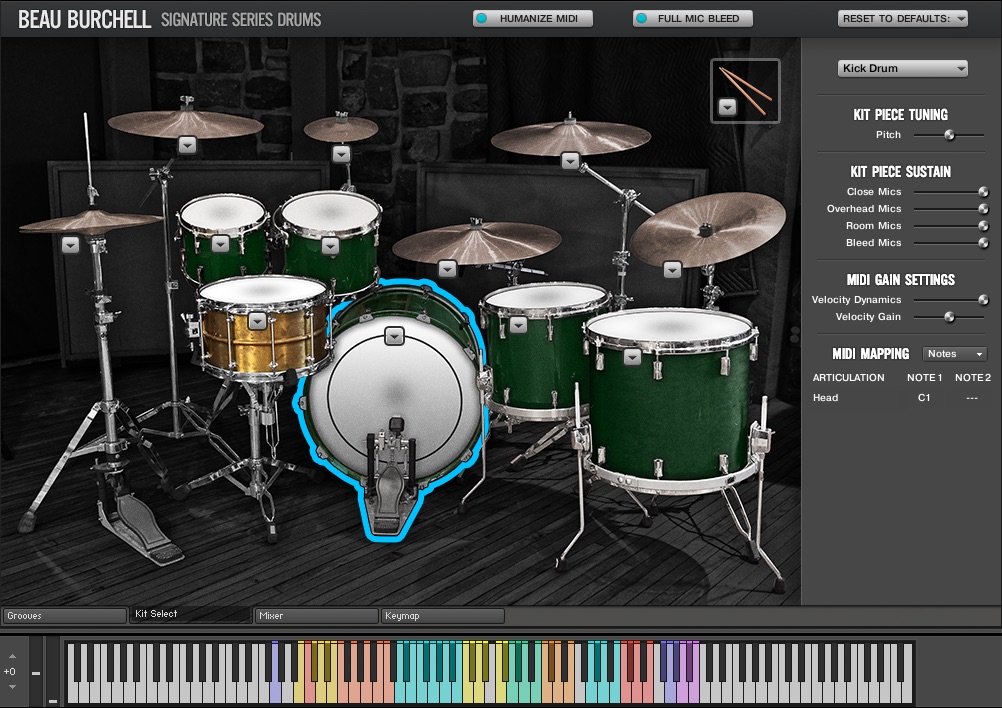The image size is (1002, 708).
Task: Switch to the Mixer tab
Action: [x=315, y=615]
